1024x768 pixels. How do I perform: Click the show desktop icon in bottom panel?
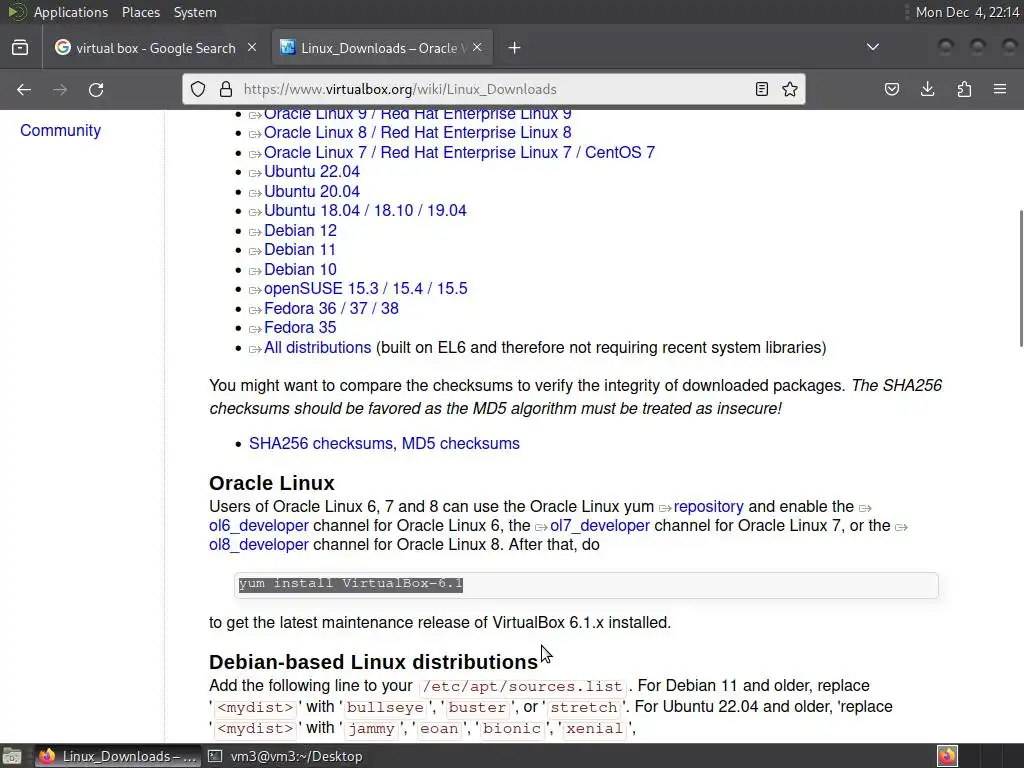point(12,756)
